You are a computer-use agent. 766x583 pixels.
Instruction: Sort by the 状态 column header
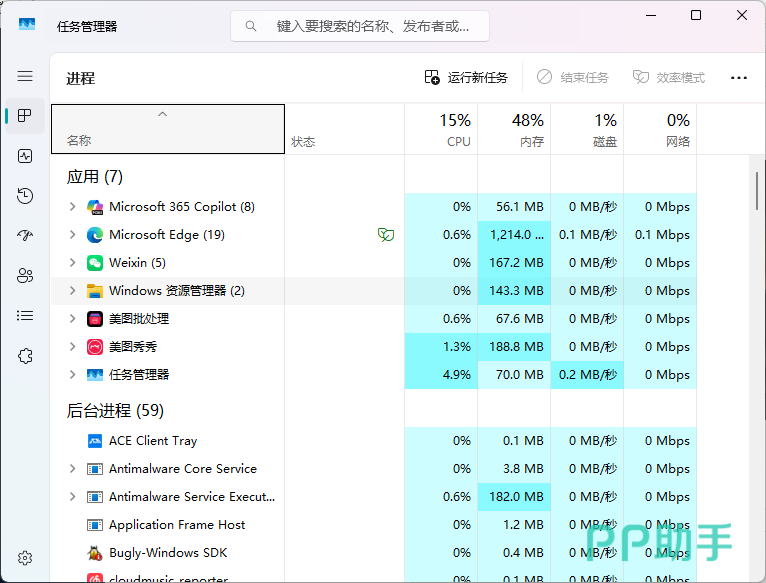point(344,129)
